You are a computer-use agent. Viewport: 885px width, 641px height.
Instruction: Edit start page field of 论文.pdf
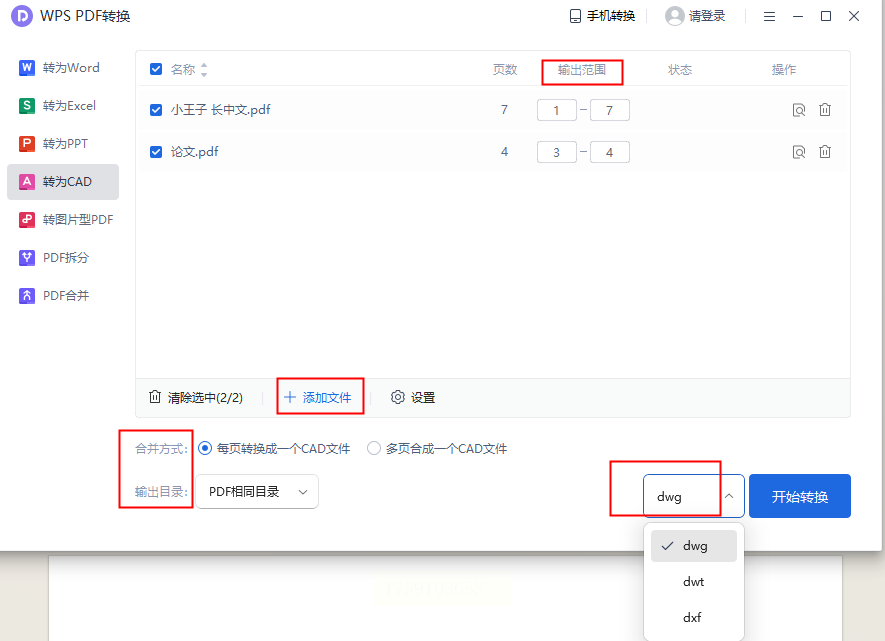(557, 152)
